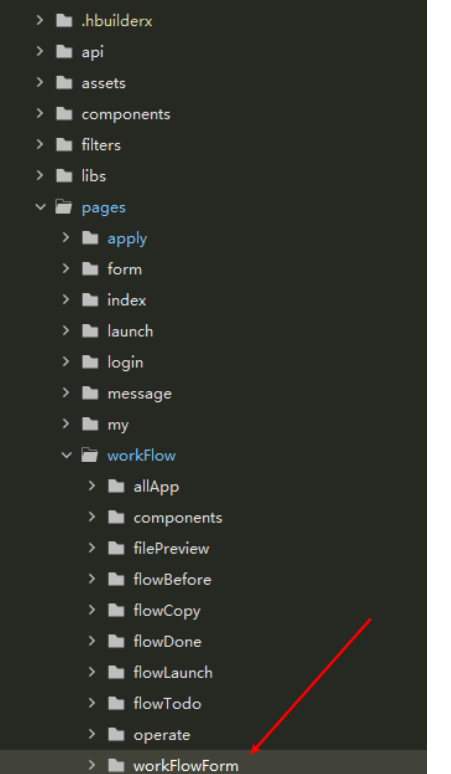Click the login folder icon
The width and height of the screenshot is (451, 774).
pos(90,362)
